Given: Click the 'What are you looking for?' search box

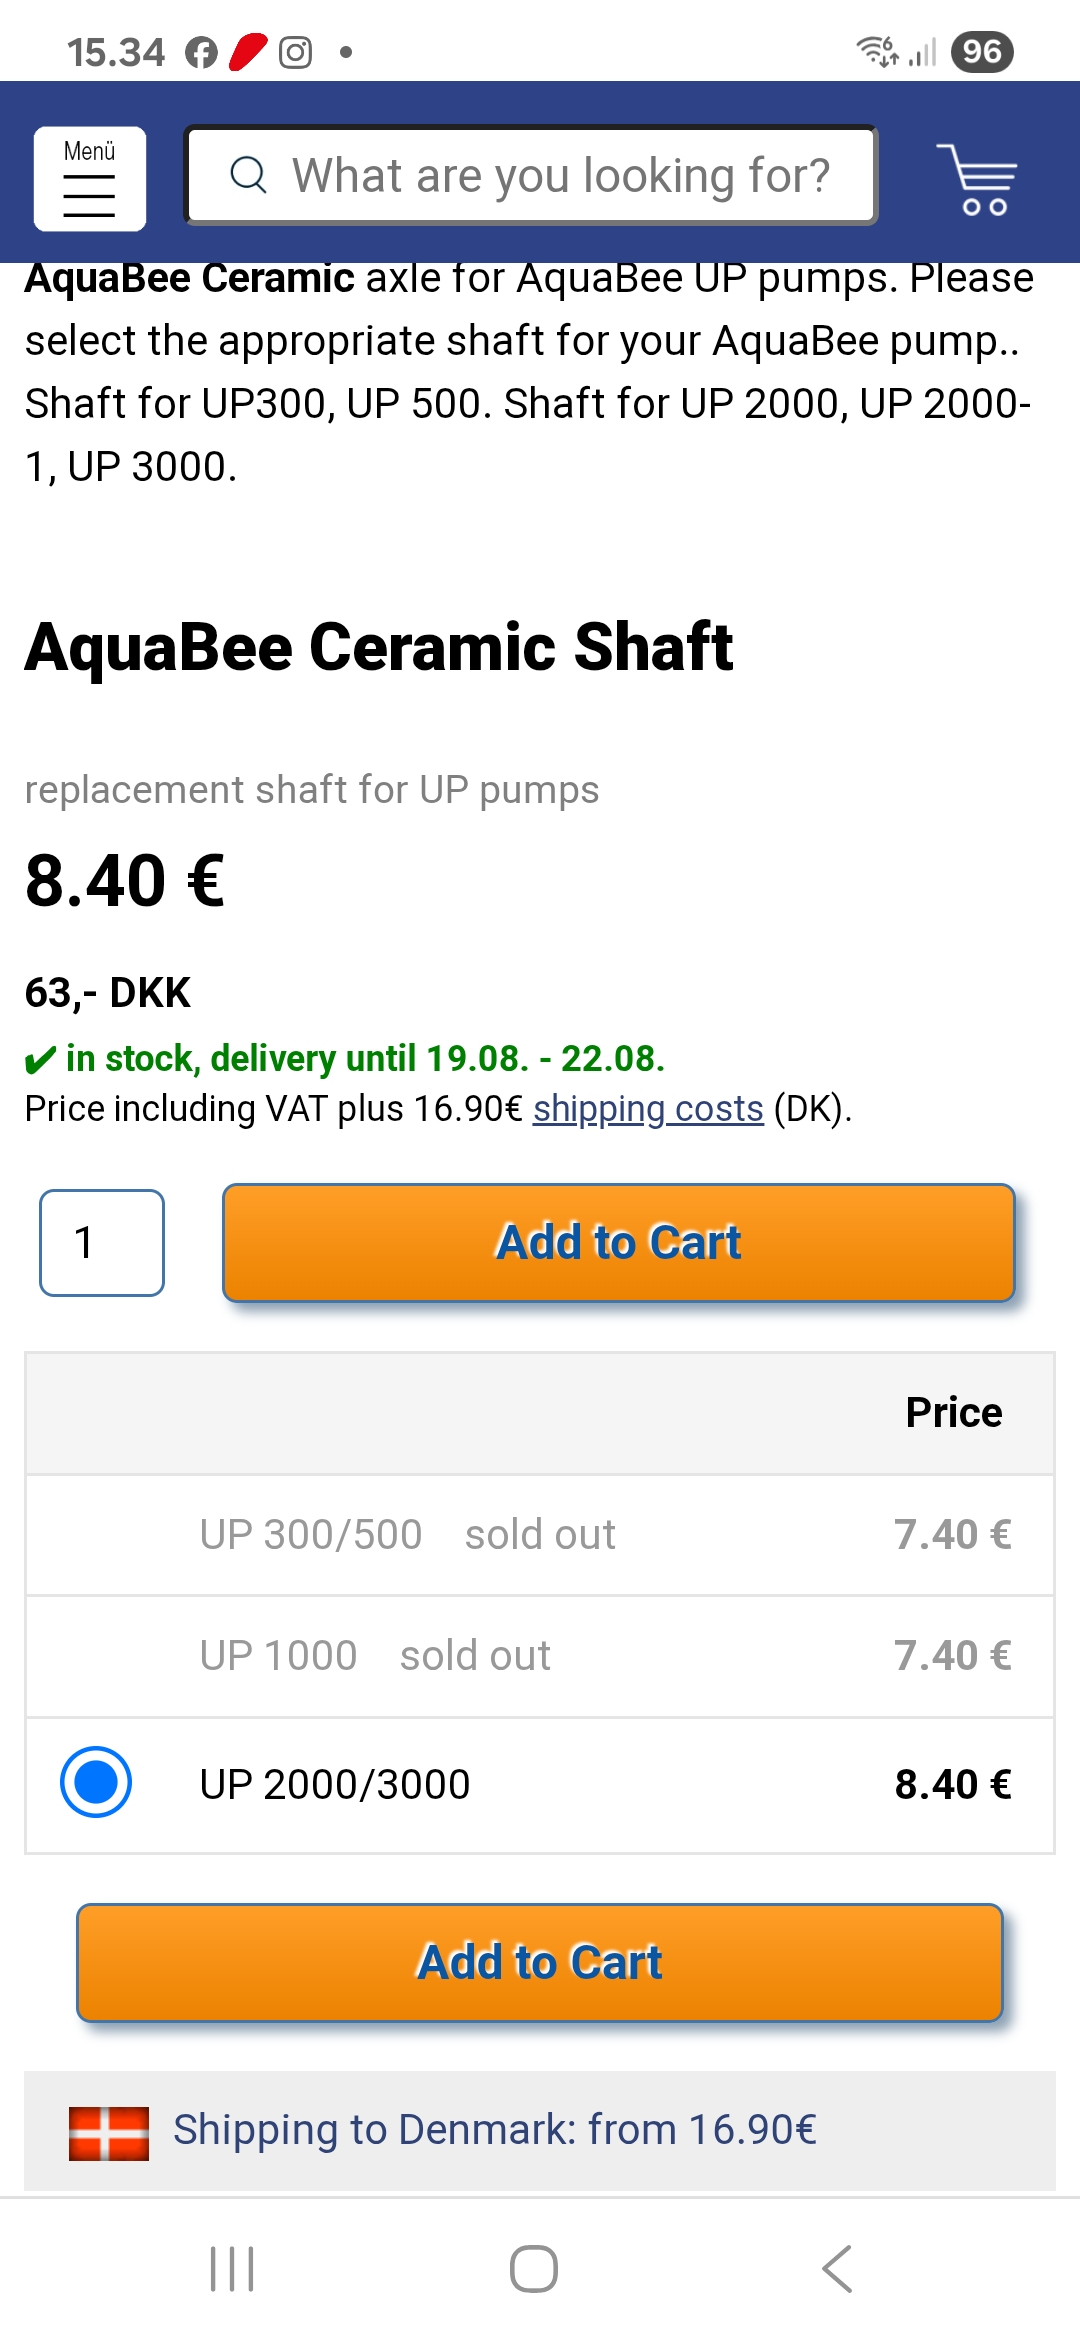Looking at the screenshot, I should pos(560,176).
